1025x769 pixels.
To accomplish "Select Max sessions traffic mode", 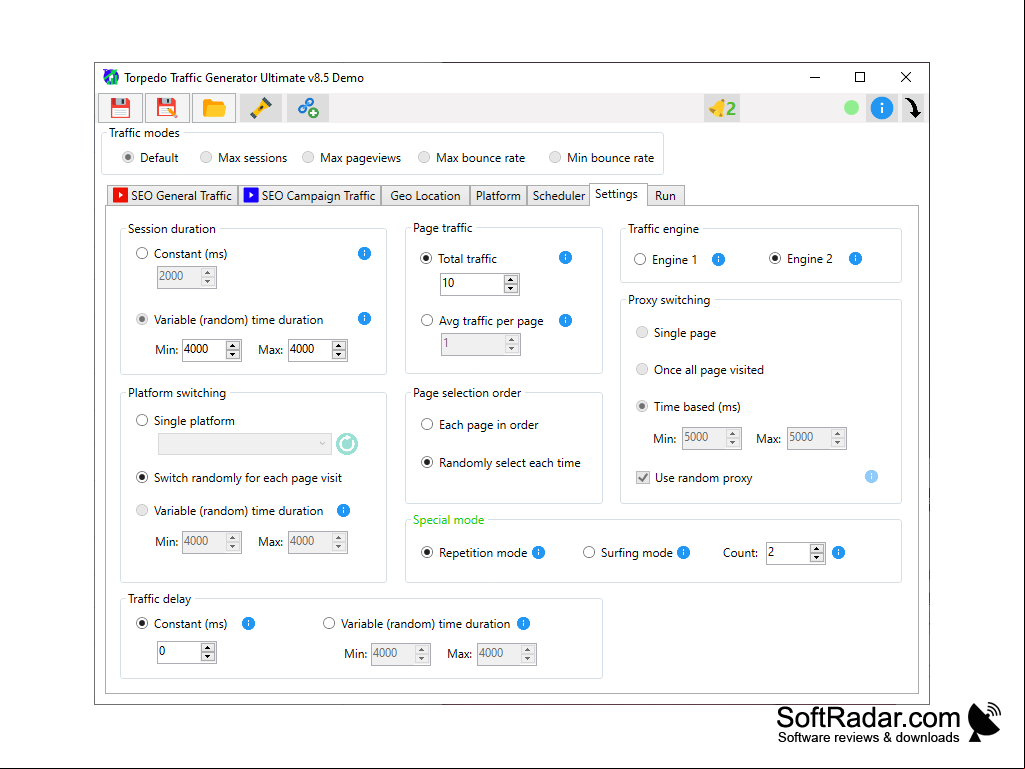I will (244, 158).
